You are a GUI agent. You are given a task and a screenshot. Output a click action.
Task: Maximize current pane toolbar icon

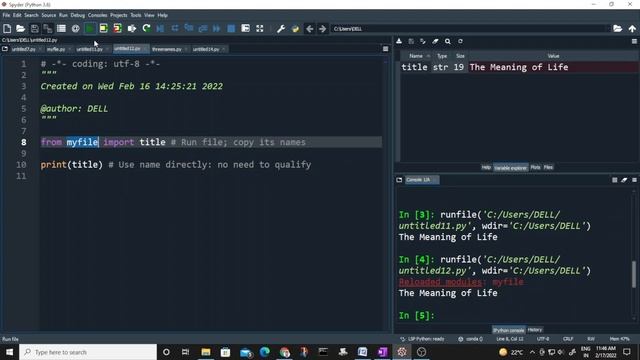[245, 29]
